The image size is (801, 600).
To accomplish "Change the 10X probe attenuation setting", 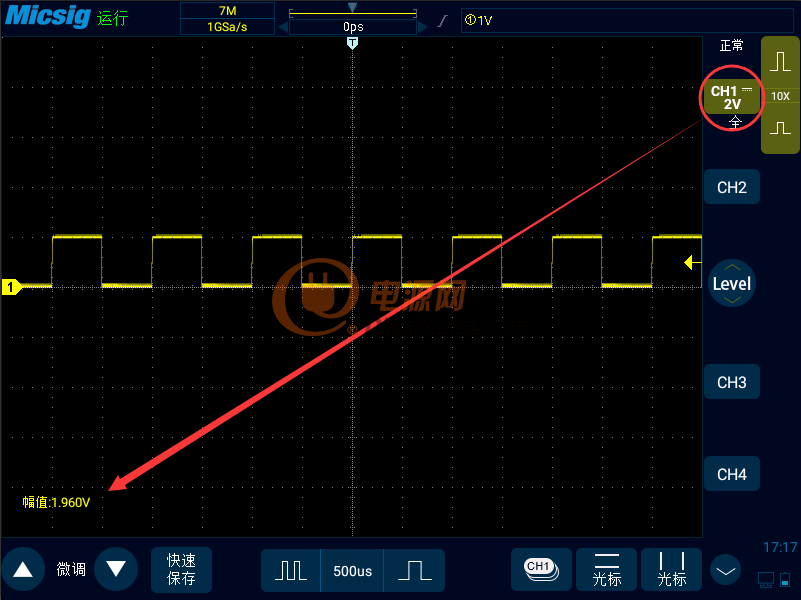I will tap(780, 96).
